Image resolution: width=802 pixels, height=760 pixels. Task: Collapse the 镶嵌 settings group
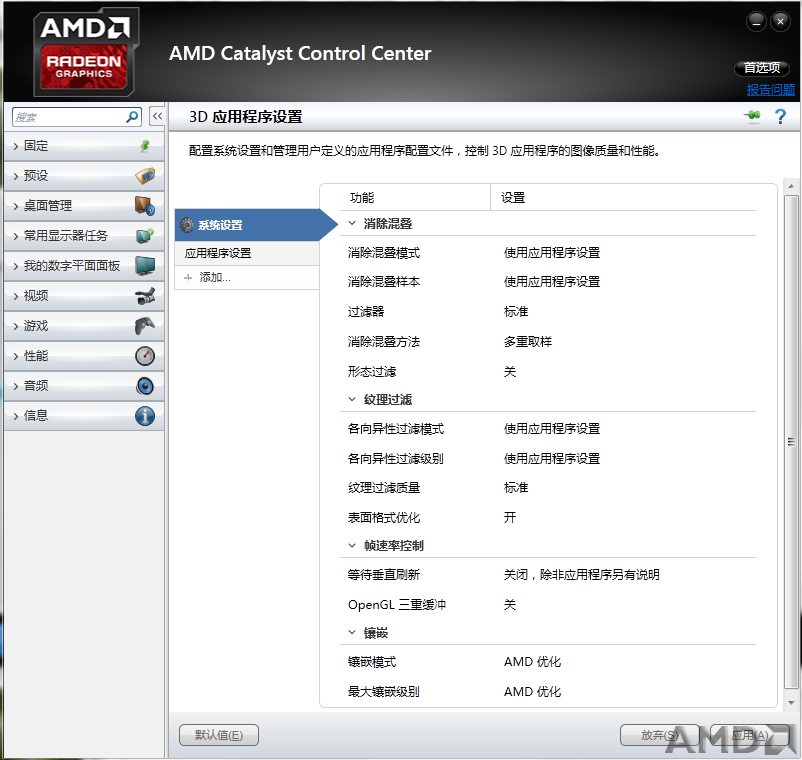352,633
